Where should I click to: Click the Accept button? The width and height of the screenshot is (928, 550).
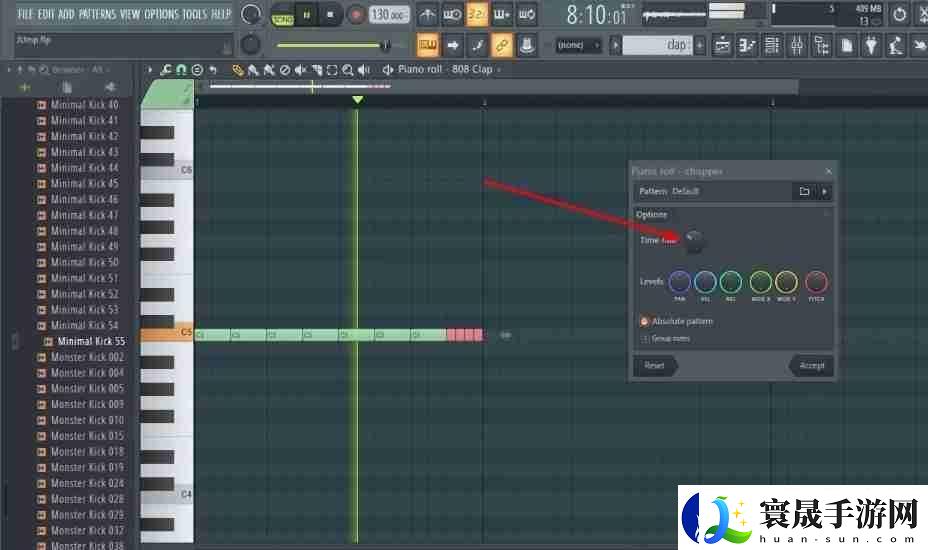click(x=811, y=365)
